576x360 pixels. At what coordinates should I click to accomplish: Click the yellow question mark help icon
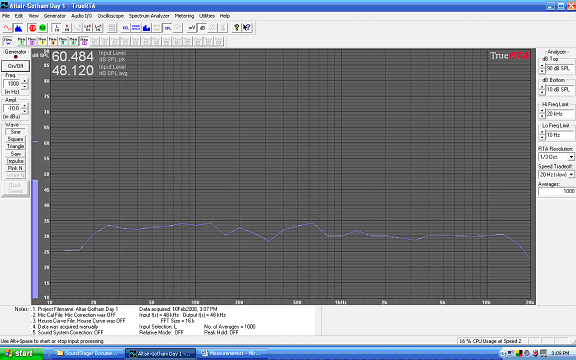[237, 28]
